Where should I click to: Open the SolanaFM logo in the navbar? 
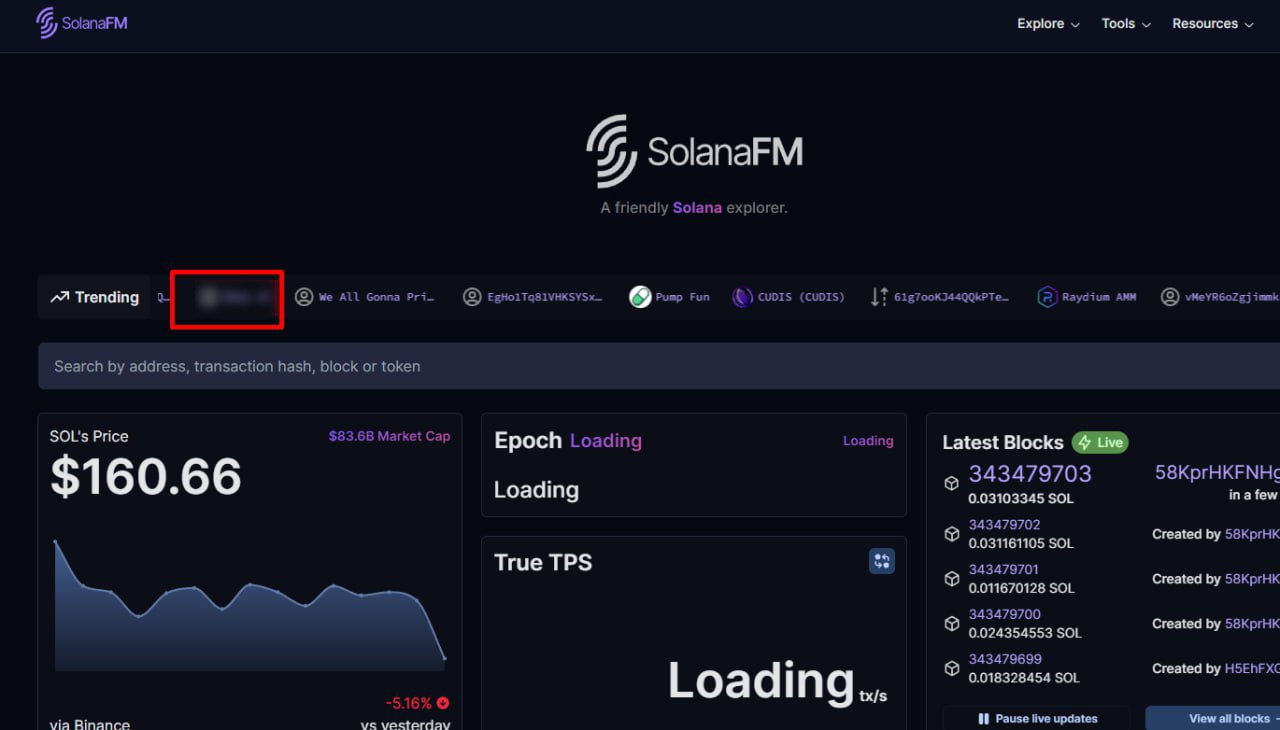(x=82, y=23)
